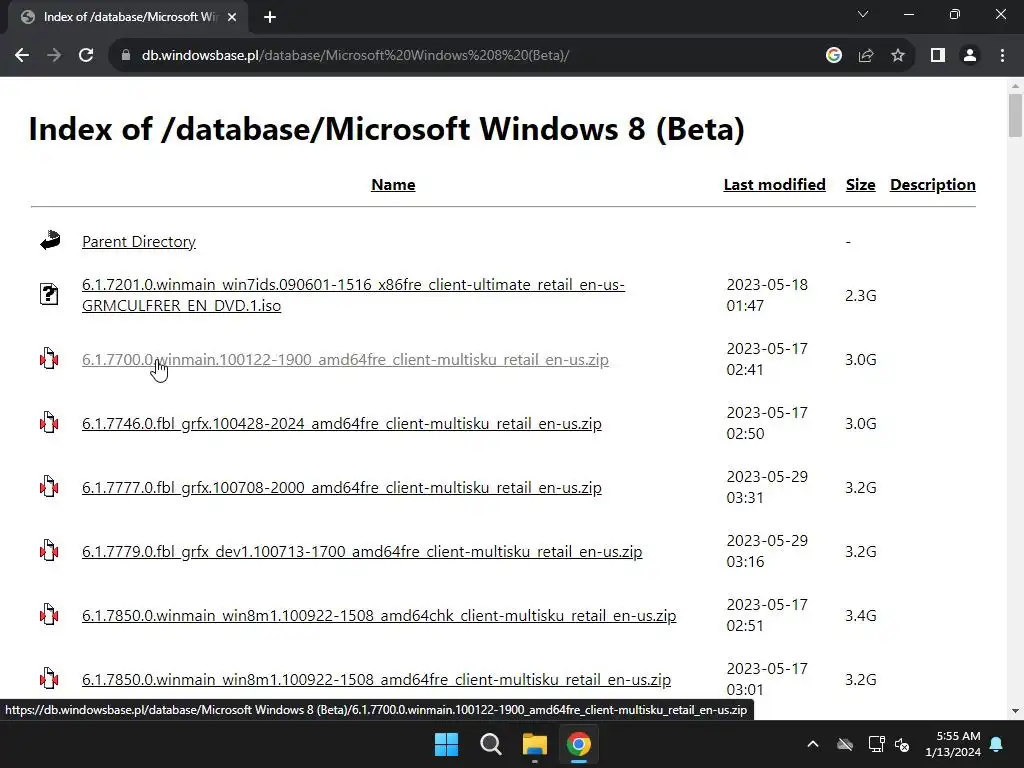Click the zip icon beside 6.1.7779.0 file
The width and height of the screenshot is (1024, 768).
[49, 551]
